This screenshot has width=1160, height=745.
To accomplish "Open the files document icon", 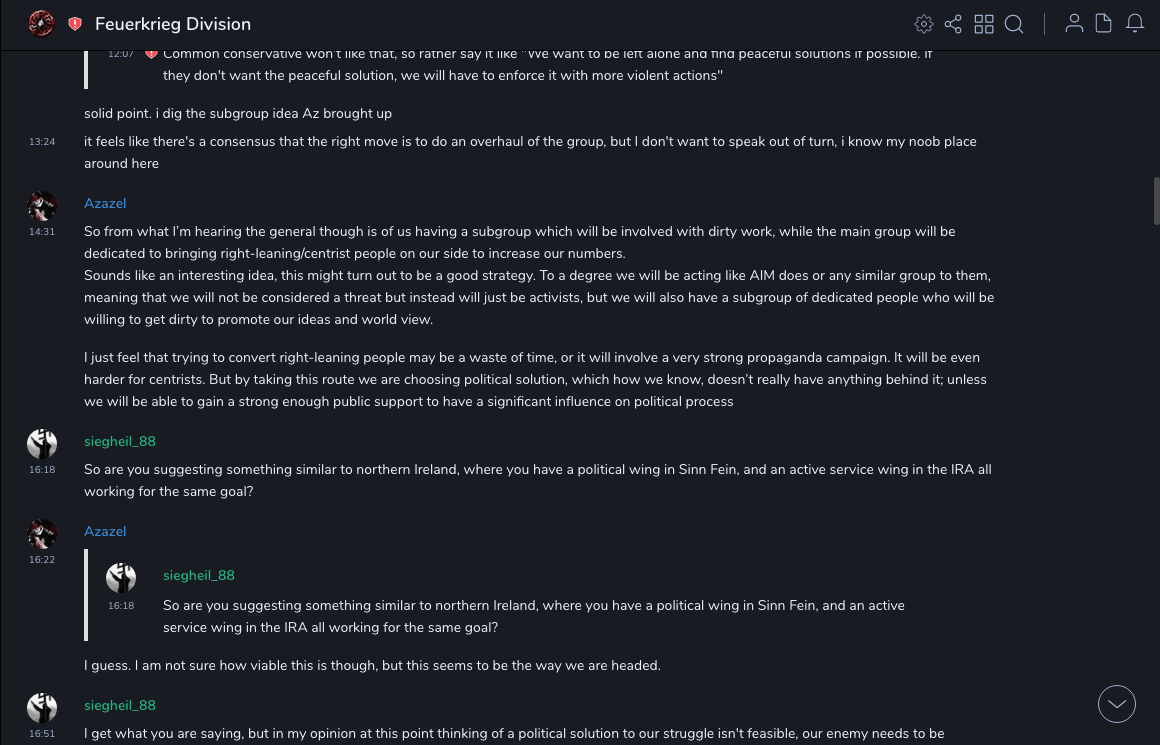I will pyautogui.click(x=1104, y=24).
